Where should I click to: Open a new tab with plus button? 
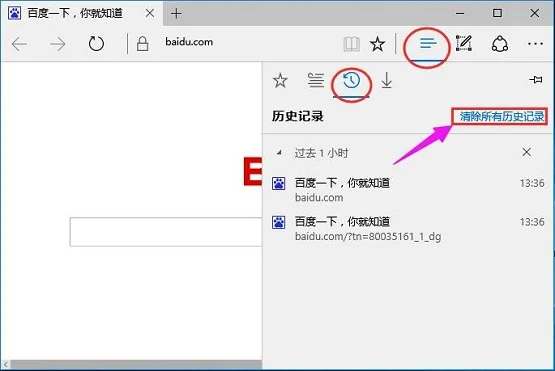point(176,13)
